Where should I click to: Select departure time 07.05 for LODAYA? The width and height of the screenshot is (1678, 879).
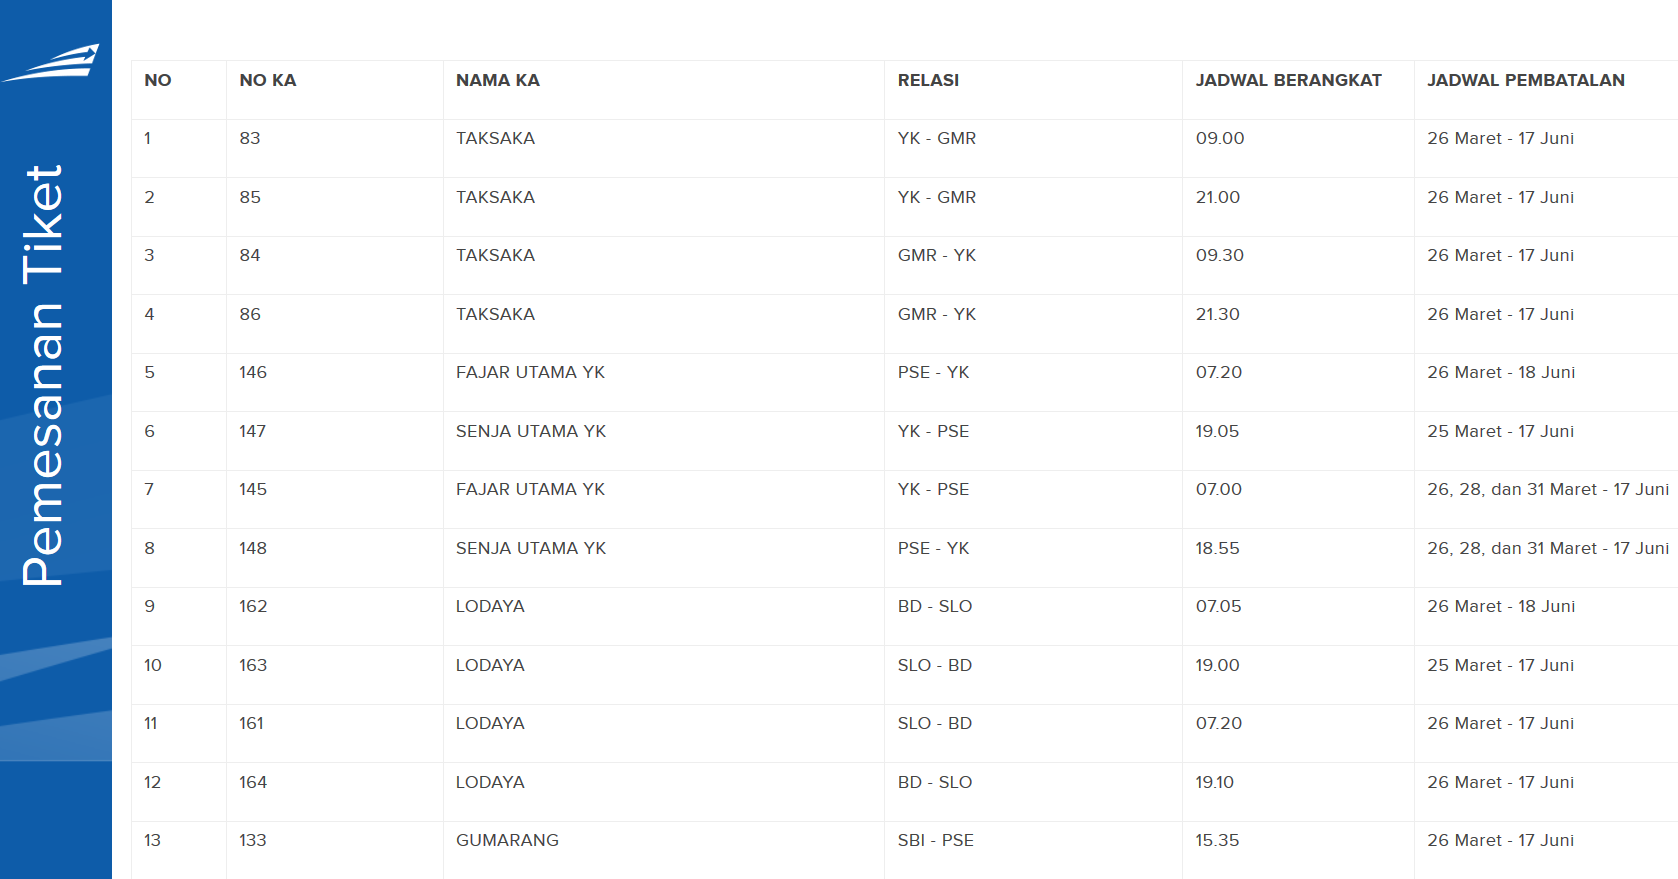click(1219, 606)
